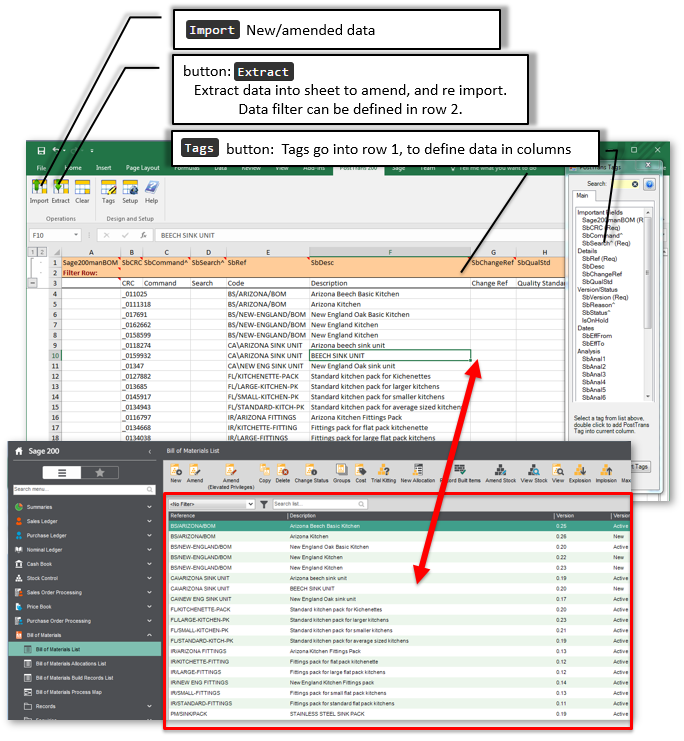
Task: Select SbRef (Req) tag in list
Action: 599,259
